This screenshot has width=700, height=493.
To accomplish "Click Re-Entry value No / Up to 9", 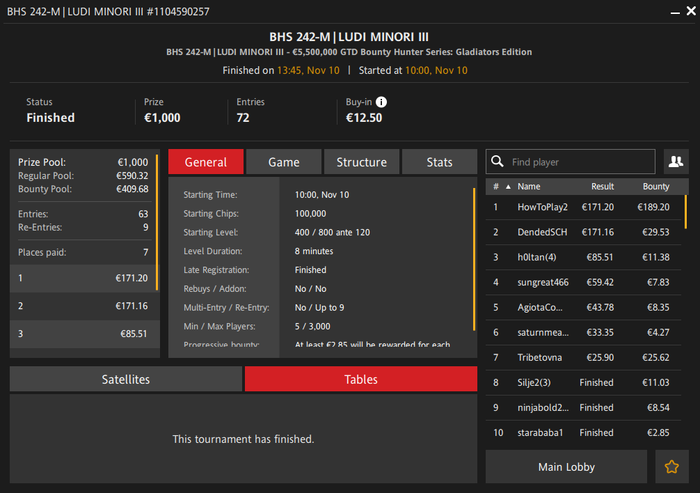I will point(319,307).
